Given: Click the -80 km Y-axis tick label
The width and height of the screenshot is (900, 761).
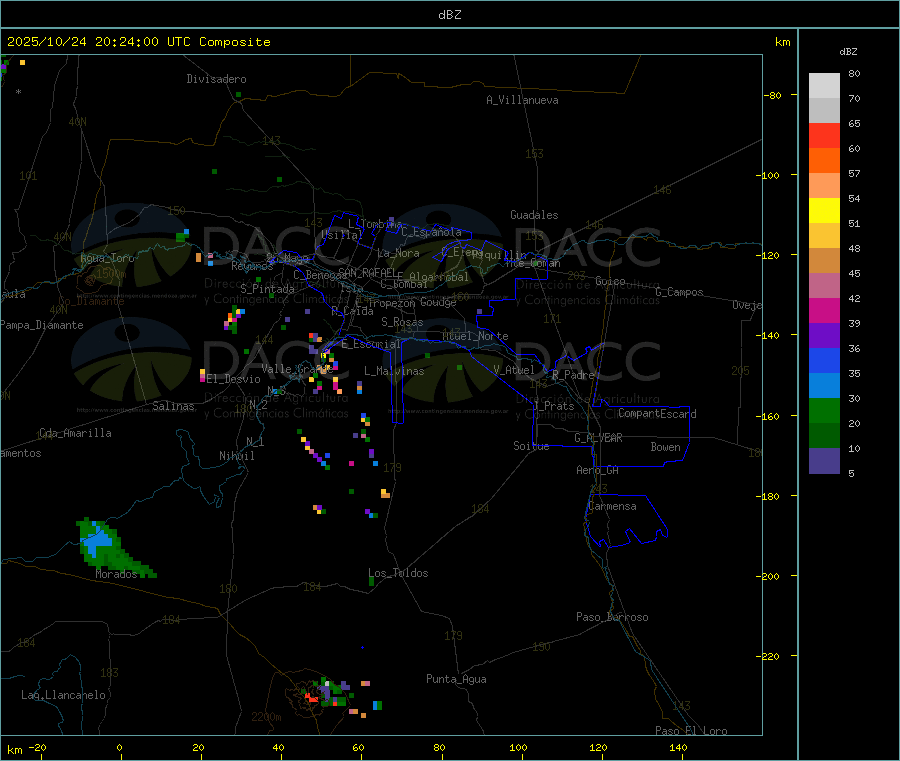Looking at the screenshot, I should [773, 95].
